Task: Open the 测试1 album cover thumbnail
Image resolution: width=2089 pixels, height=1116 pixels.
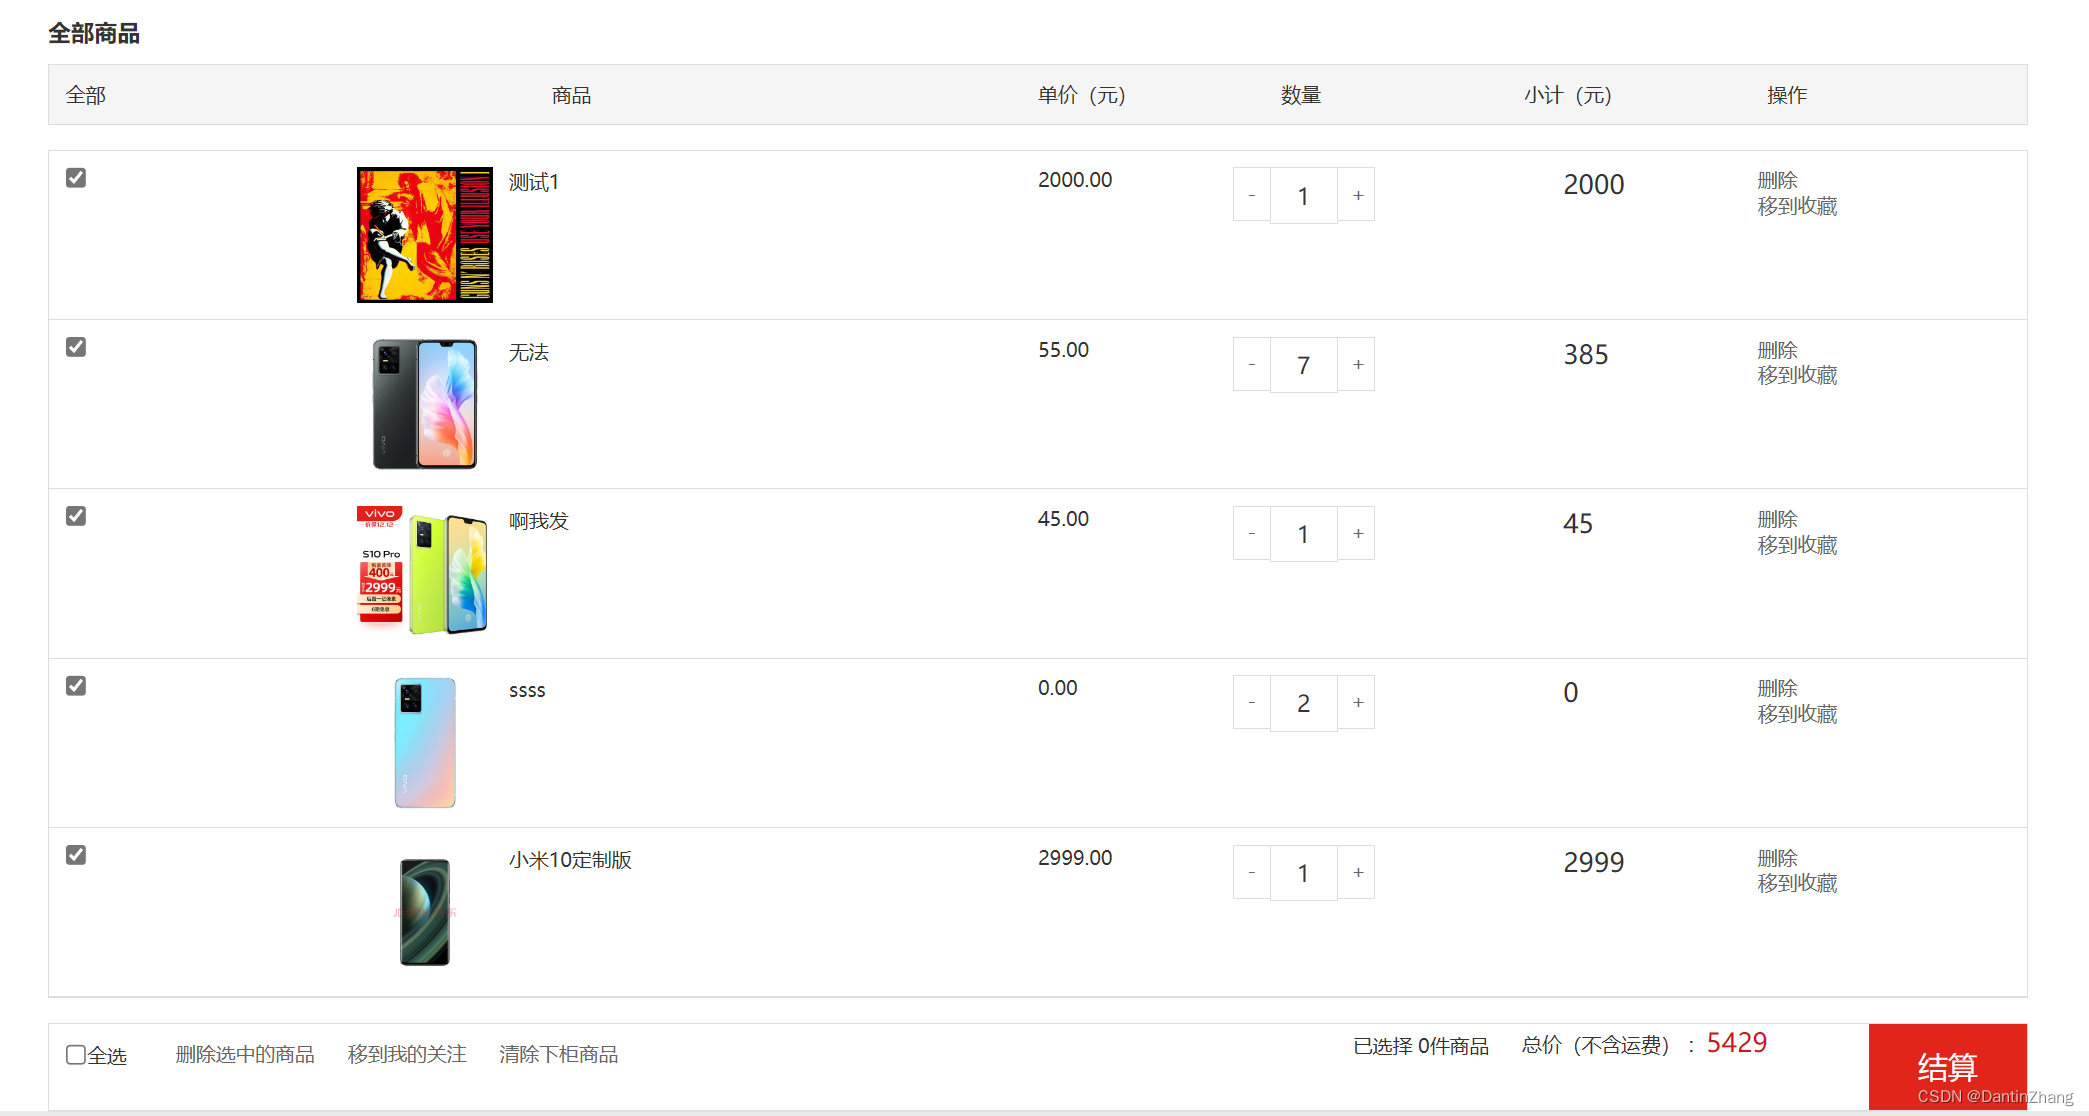Action: point(425,235)
